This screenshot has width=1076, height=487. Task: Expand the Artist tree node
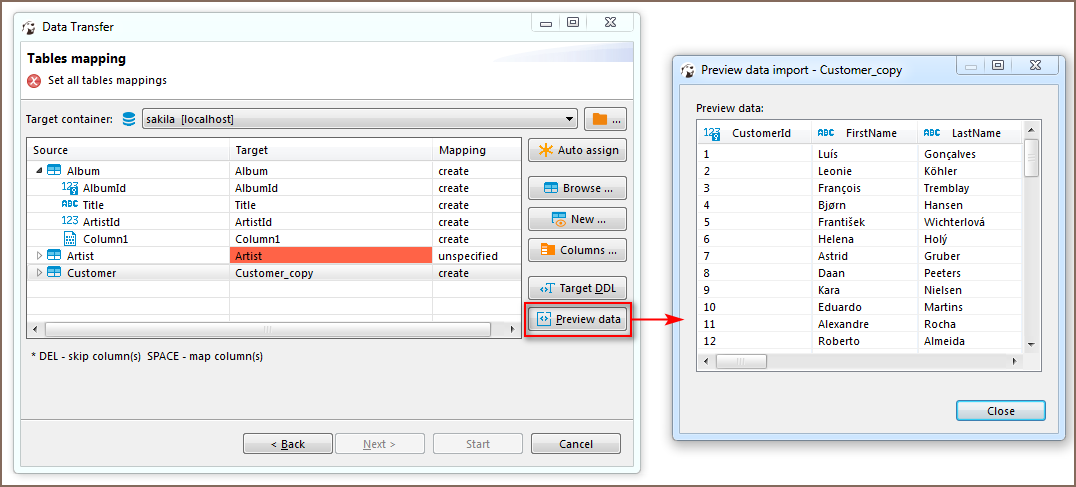40,256
